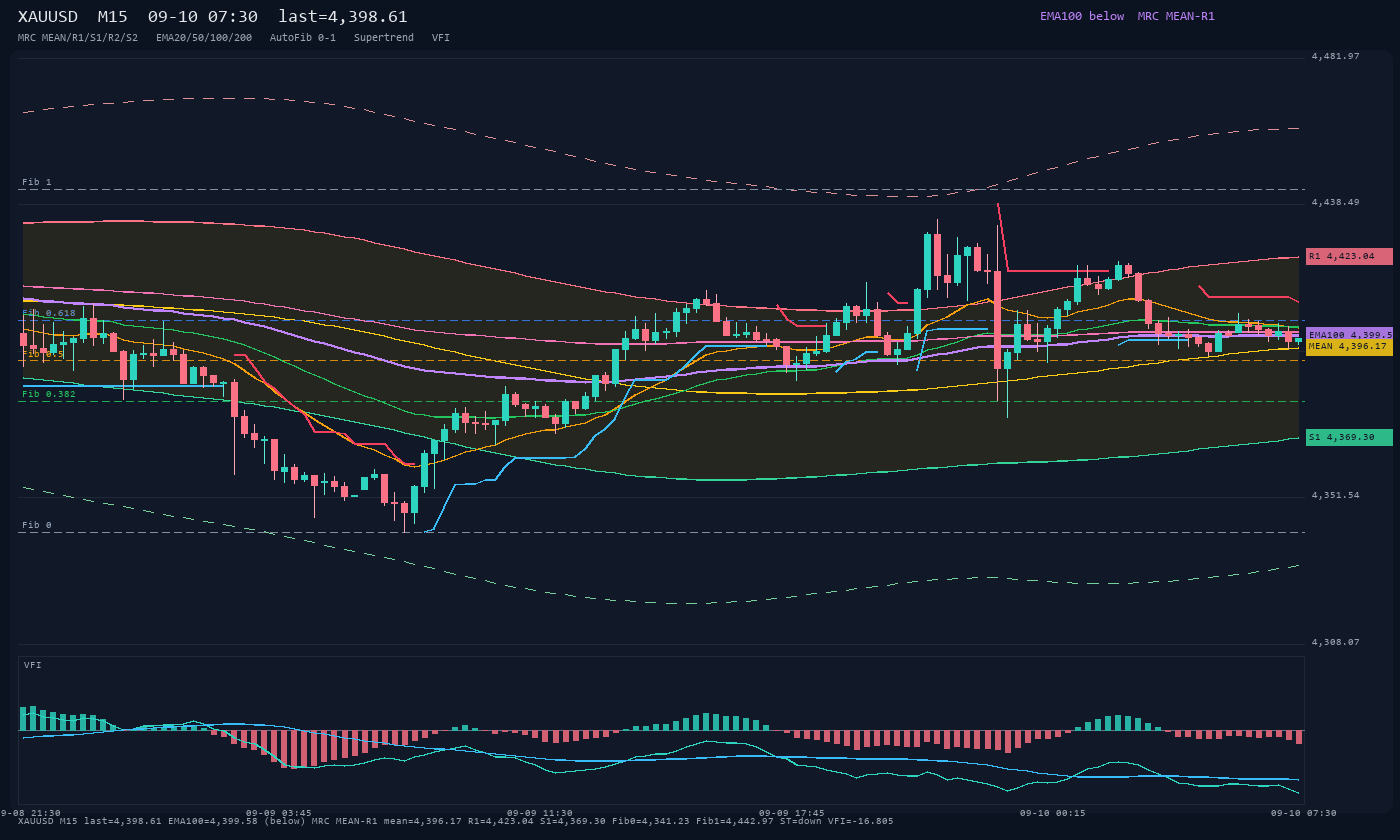Click the "MRC MEAN-R1" text at top right
The width and height of the screenshot is (1400, 840).
(1176, 16)
